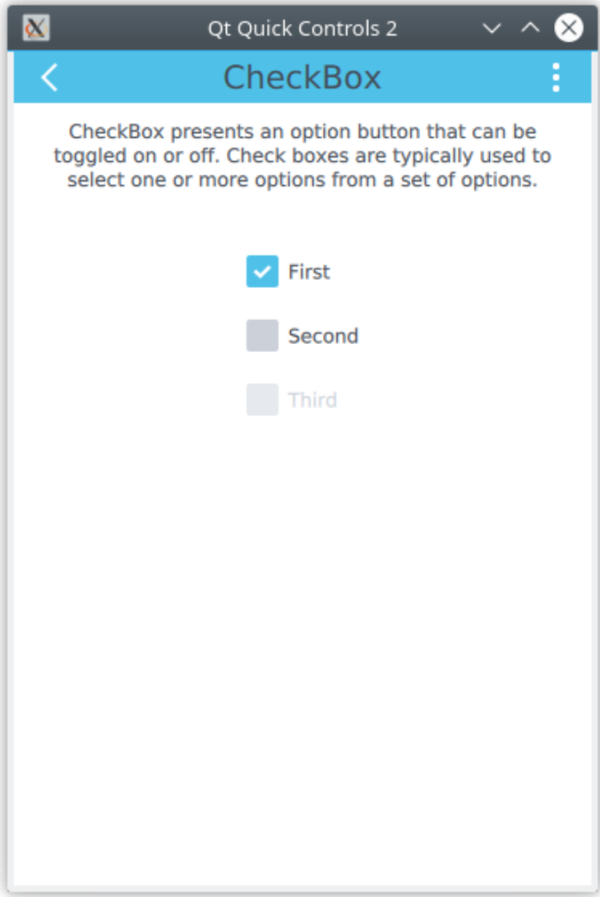This screenshot has height=897, width=600.
Task: Click the line starting "CheckBox presents an option"
Action: (x=303, y=132)
